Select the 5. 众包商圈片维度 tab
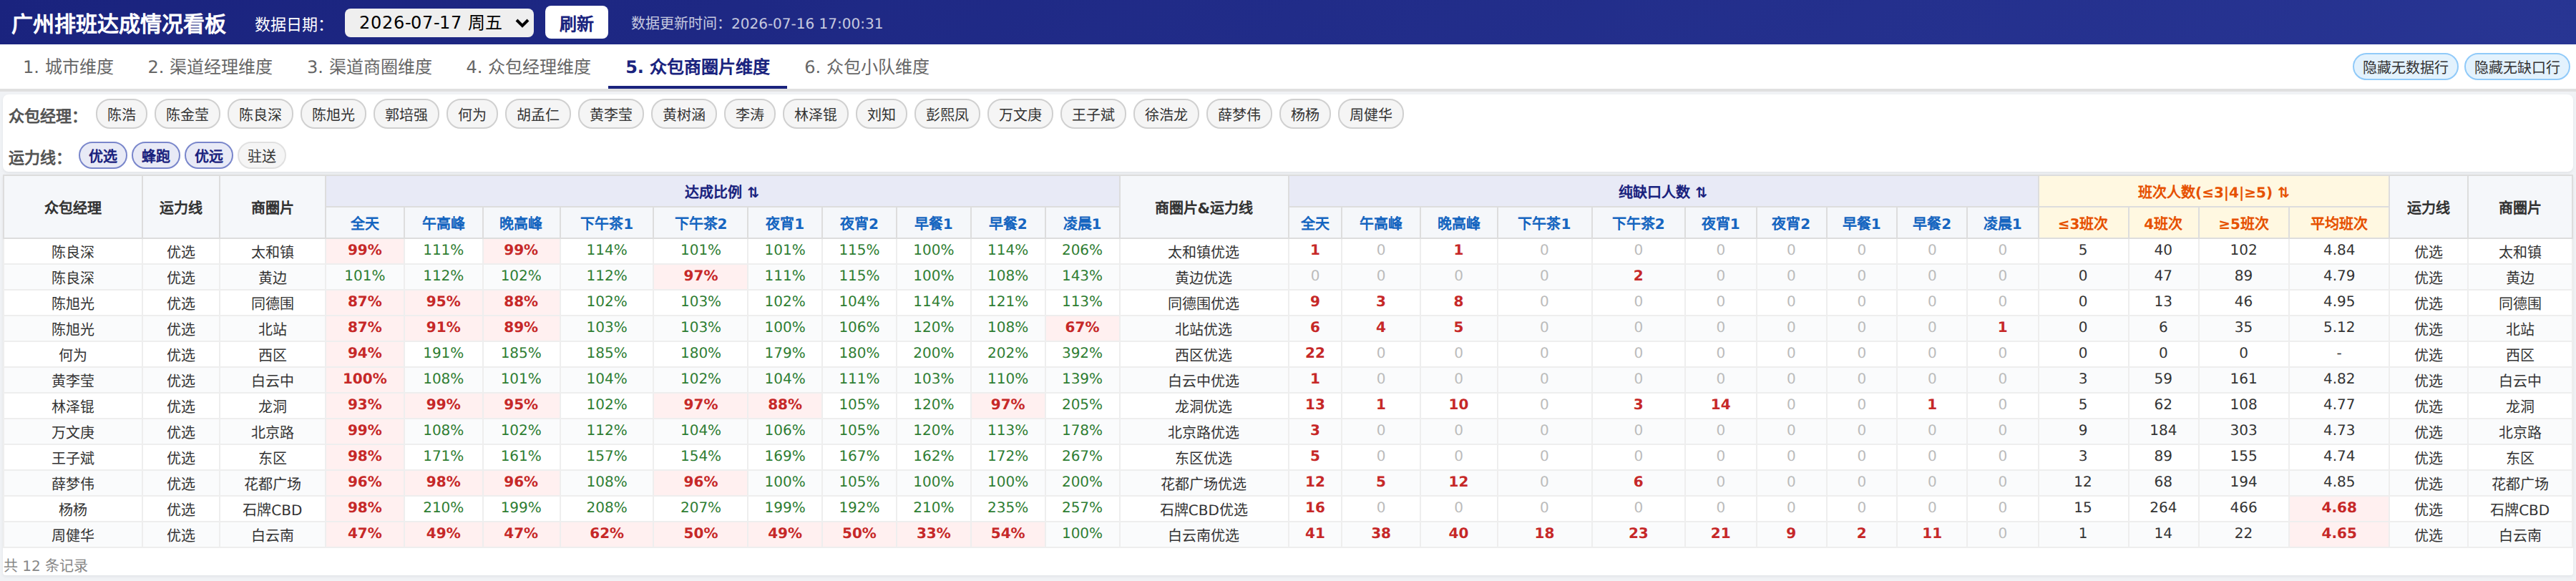 point(698,67)
